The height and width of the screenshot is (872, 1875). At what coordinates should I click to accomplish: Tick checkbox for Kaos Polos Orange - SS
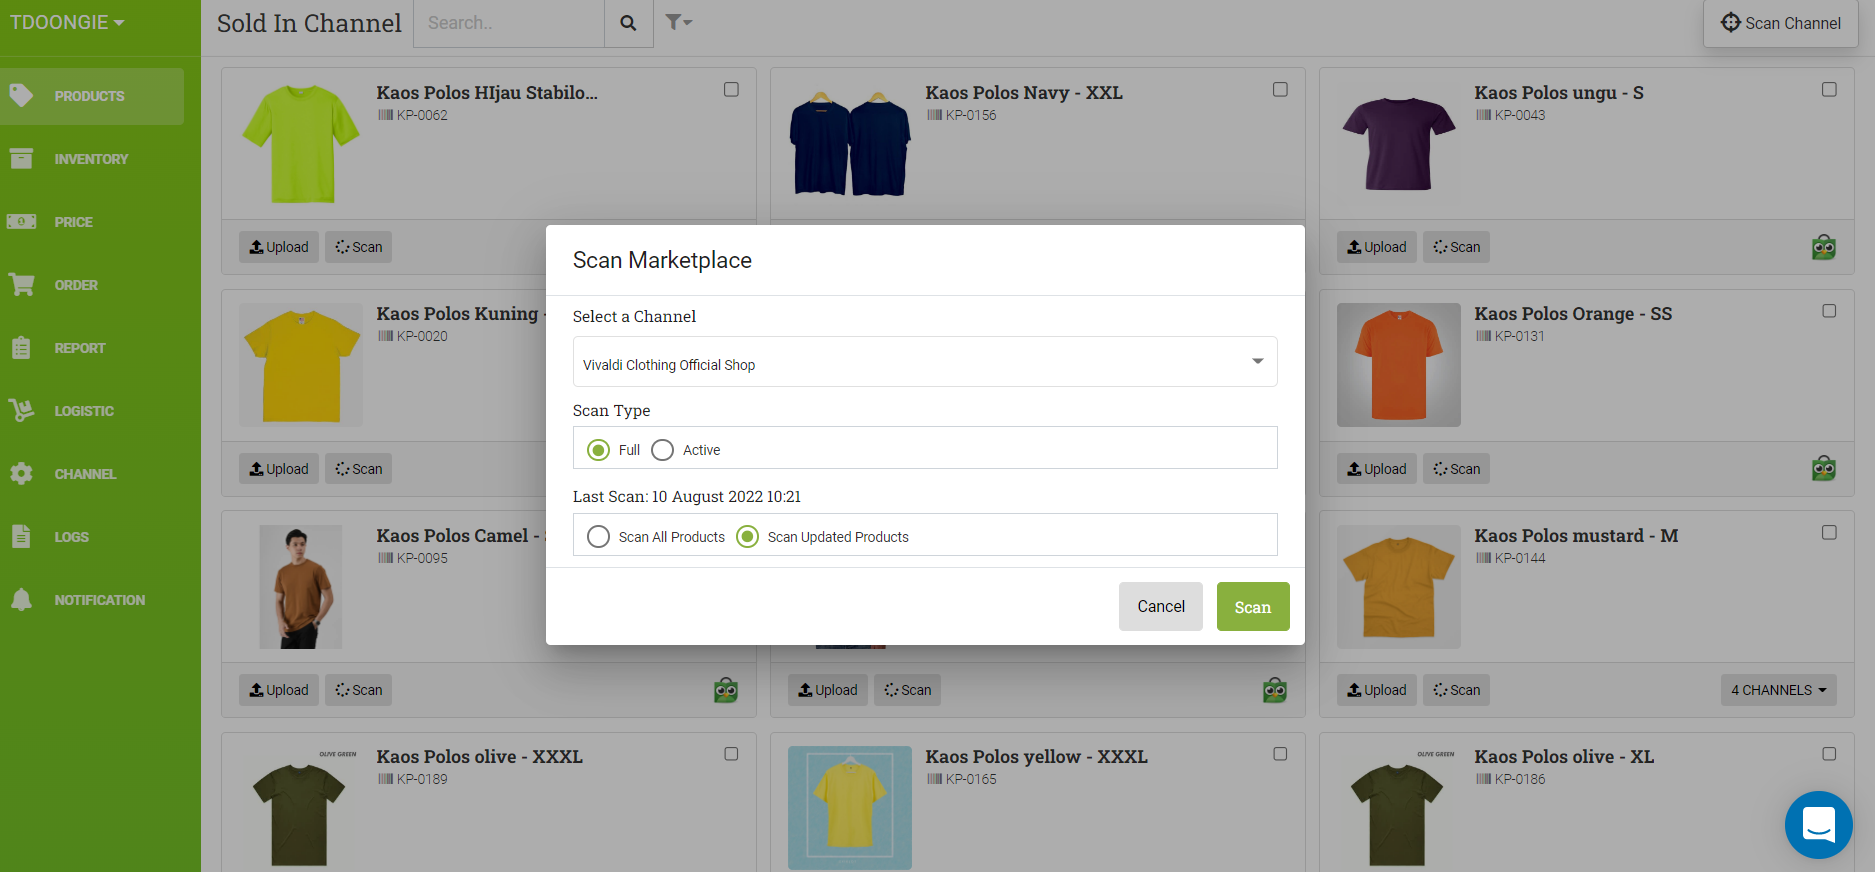[x=1829, y=311]
